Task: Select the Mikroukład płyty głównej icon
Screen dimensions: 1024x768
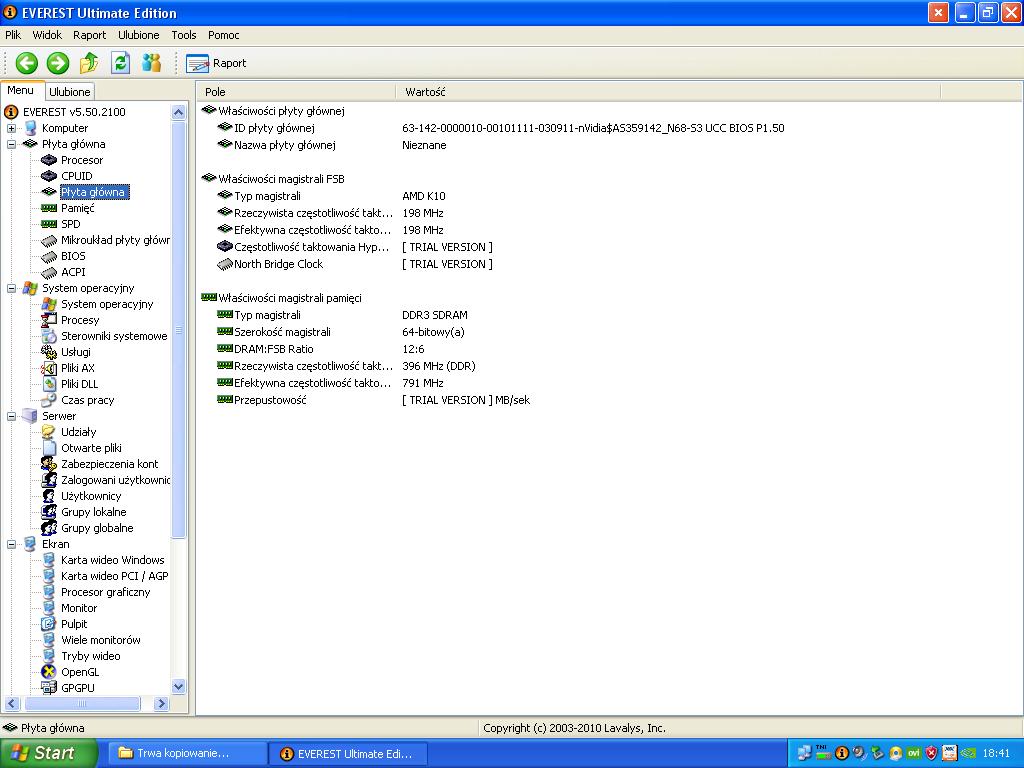Action: (x=49, y=240)
